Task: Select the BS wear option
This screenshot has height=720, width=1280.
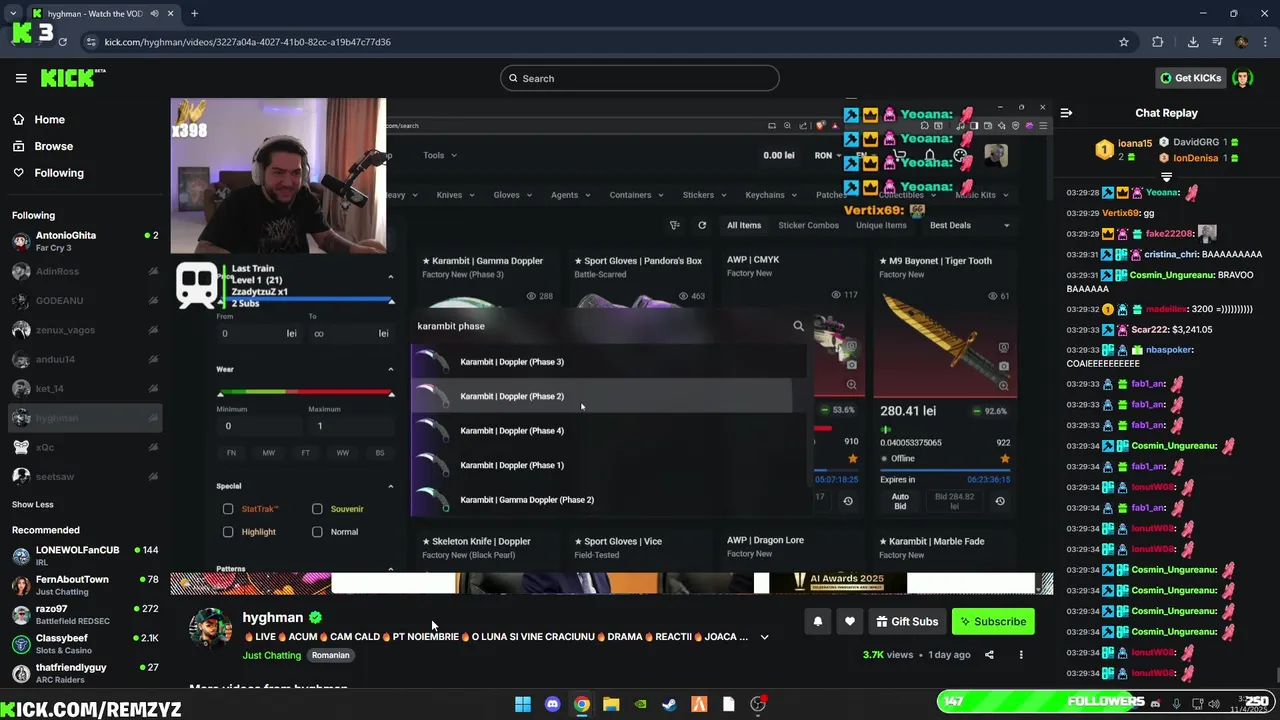Action: 379,453
